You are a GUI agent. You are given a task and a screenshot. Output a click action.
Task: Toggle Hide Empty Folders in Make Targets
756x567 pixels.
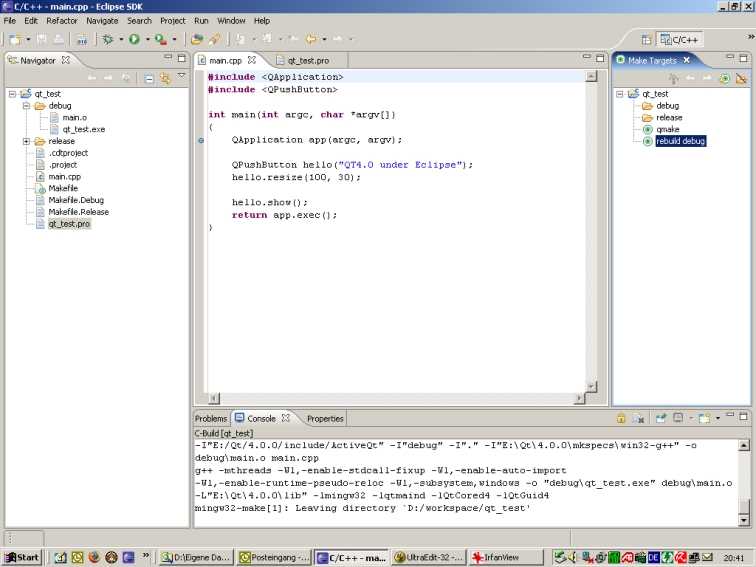(x=742, y=78)
